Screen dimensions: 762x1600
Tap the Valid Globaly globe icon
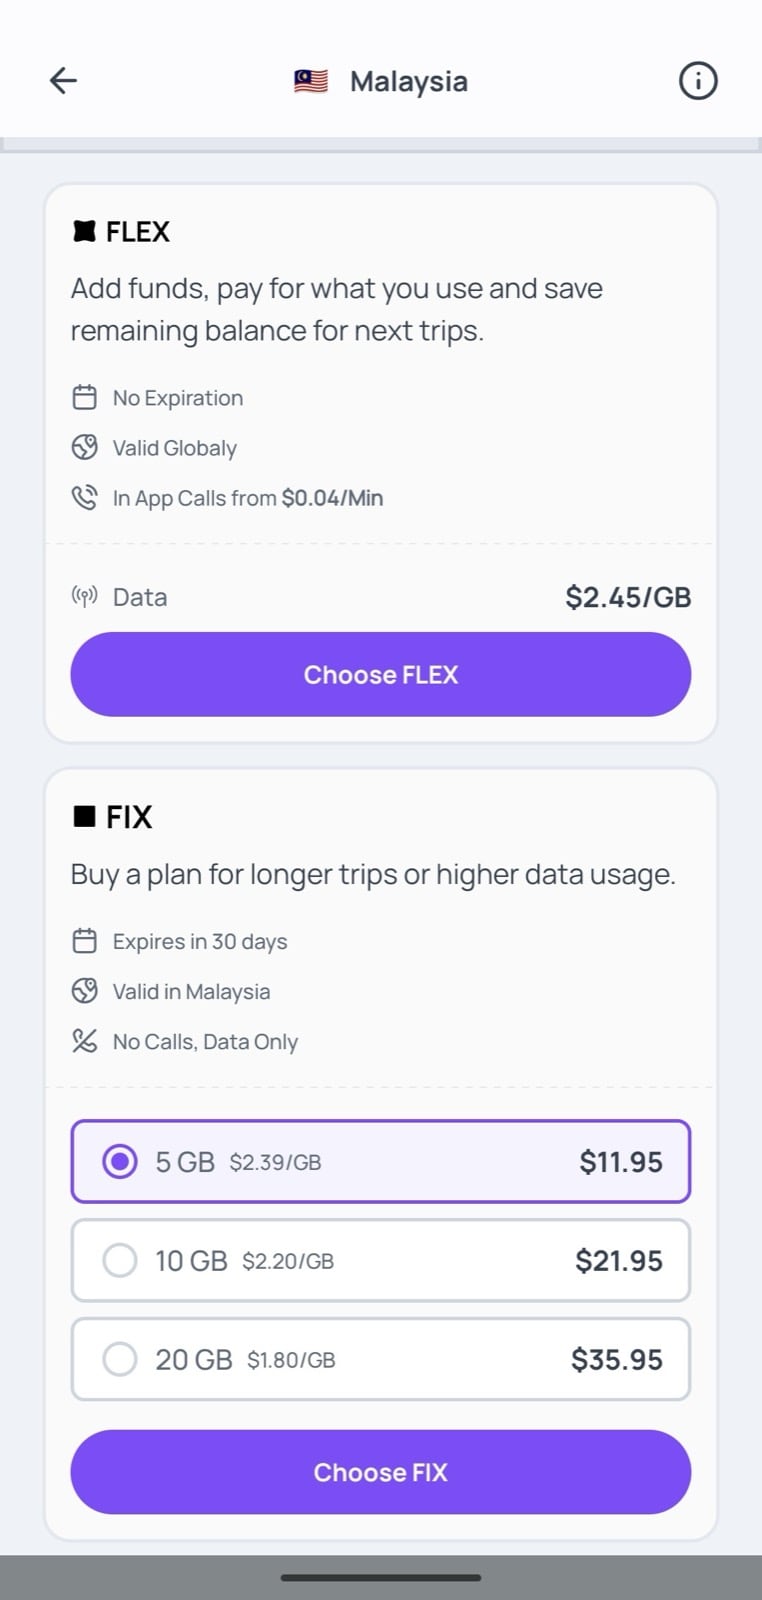[85, 448]
